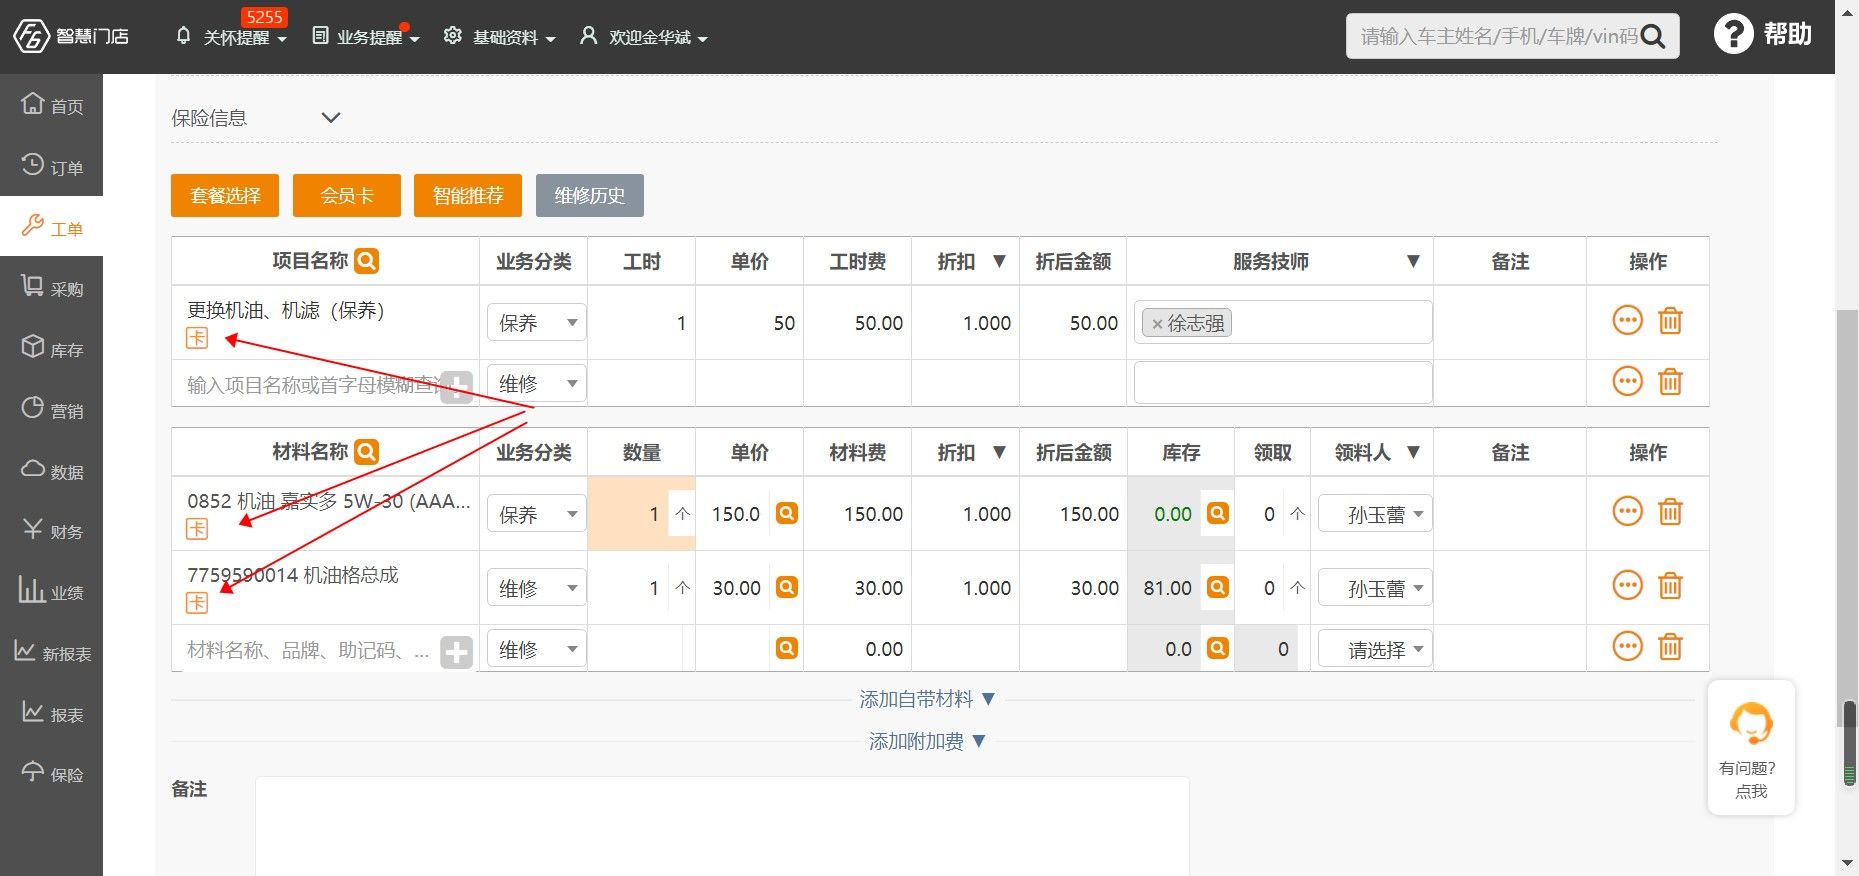1859x876 pixels.
Task: Delete the 更换机油、机滤 project row
Action: click(x=1670, y=321)
